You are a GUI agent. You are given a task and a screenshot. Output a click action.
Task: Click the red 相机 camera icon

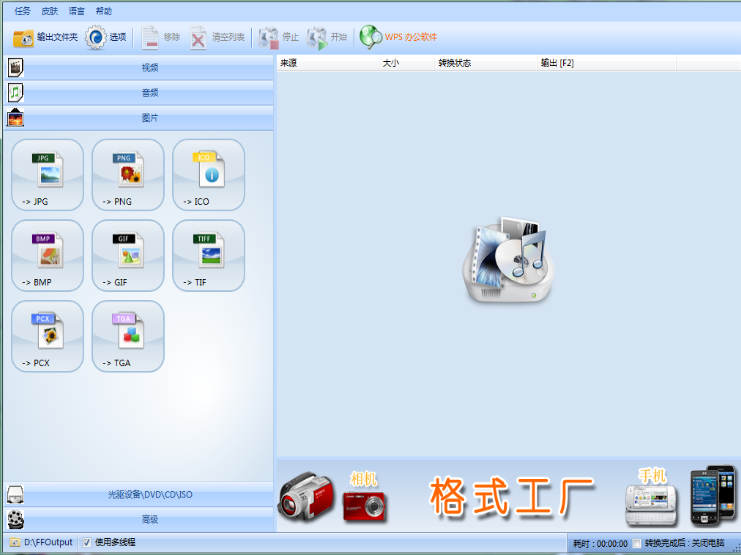tap(364, 506)
